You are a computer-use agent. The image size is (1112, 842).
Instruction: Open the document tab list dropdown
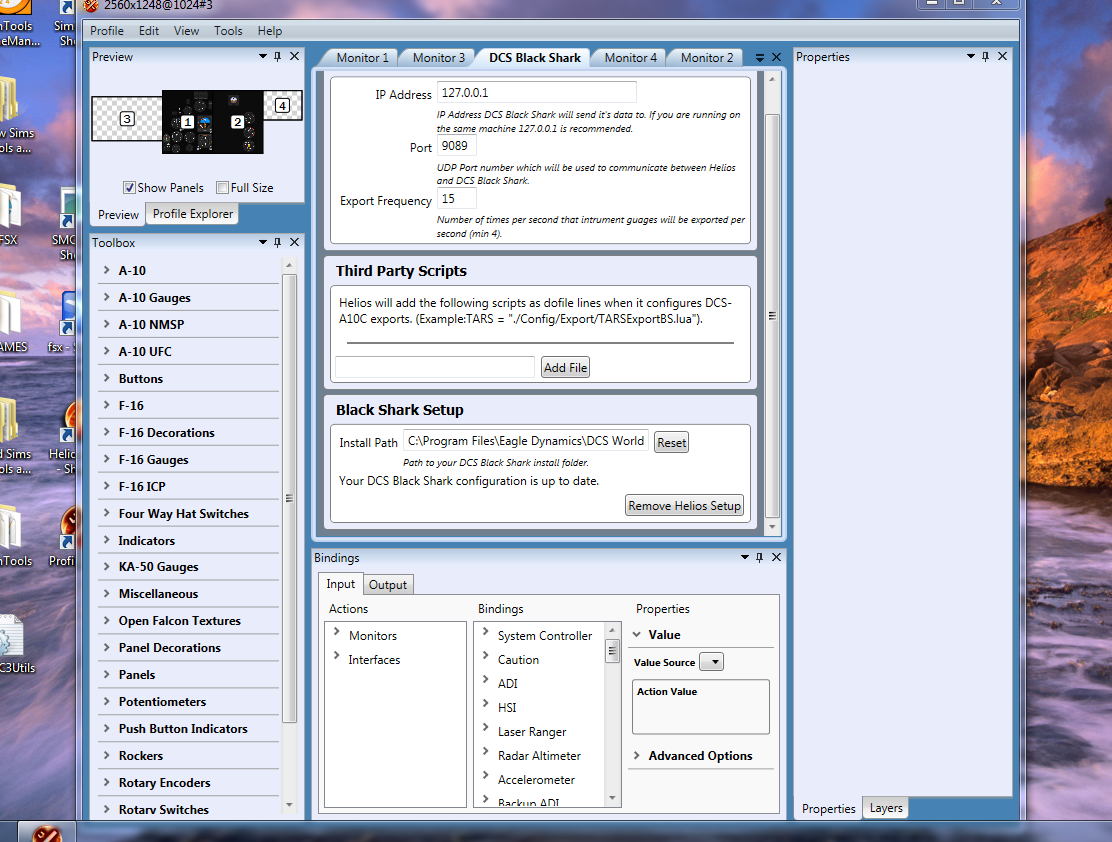tap(760, 57)
